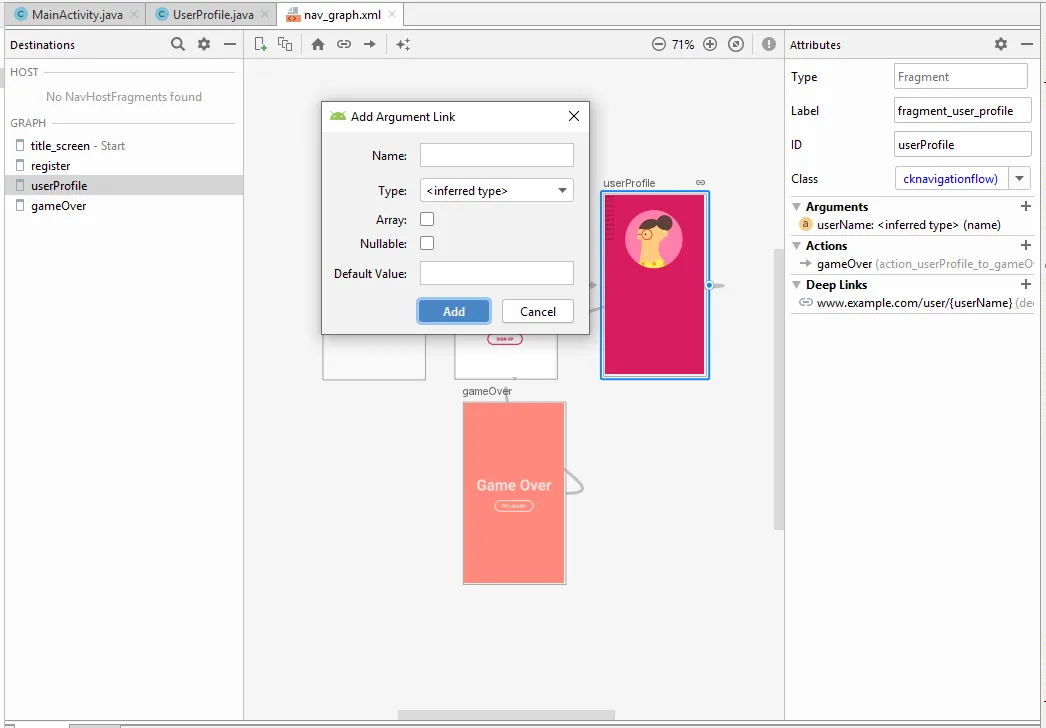Viewport: 1046px width, 728px height.
Task: Enable the Array checkbox in dialog
Action: tap(425, 219)
